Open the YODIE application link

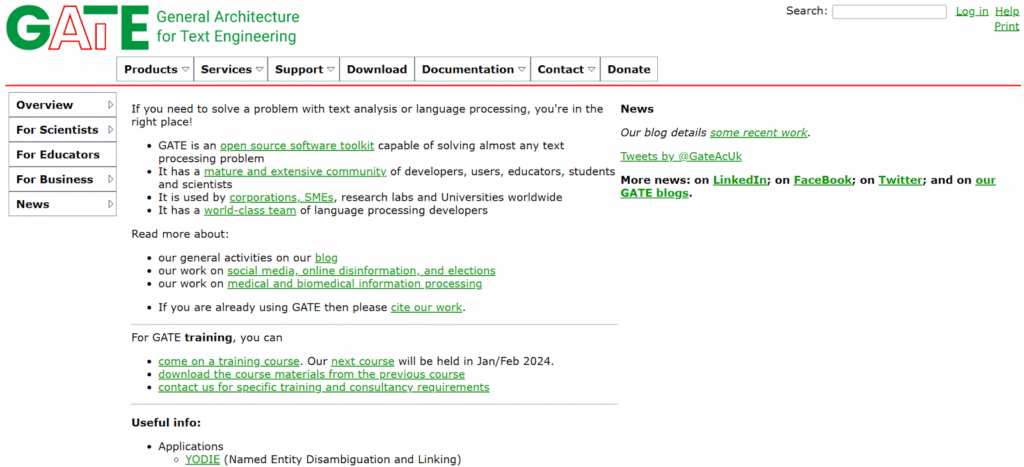202,460
